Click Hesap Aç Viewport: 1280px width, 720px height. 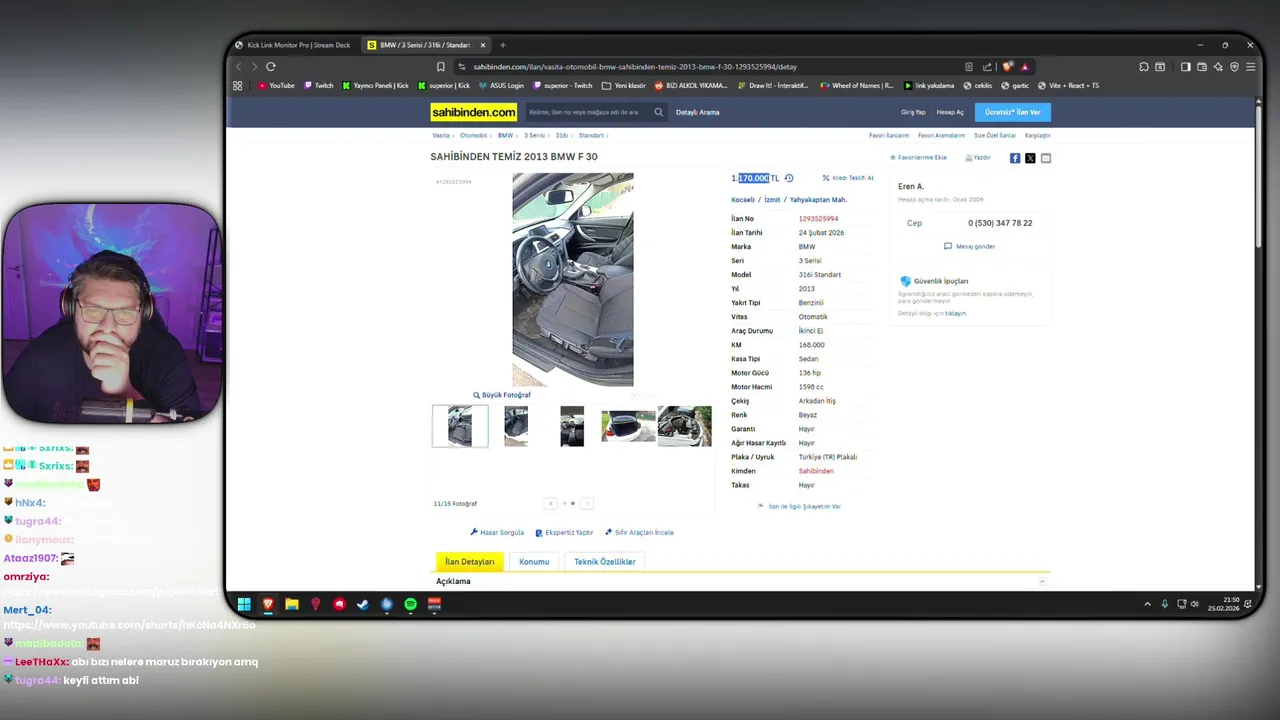950,112
